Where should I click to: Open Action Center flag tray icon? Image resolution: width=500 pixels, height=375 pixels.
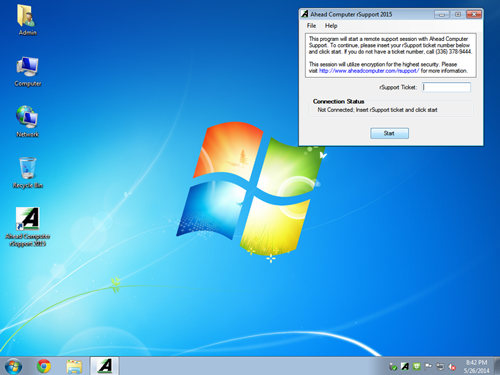[x=428, y=366]
